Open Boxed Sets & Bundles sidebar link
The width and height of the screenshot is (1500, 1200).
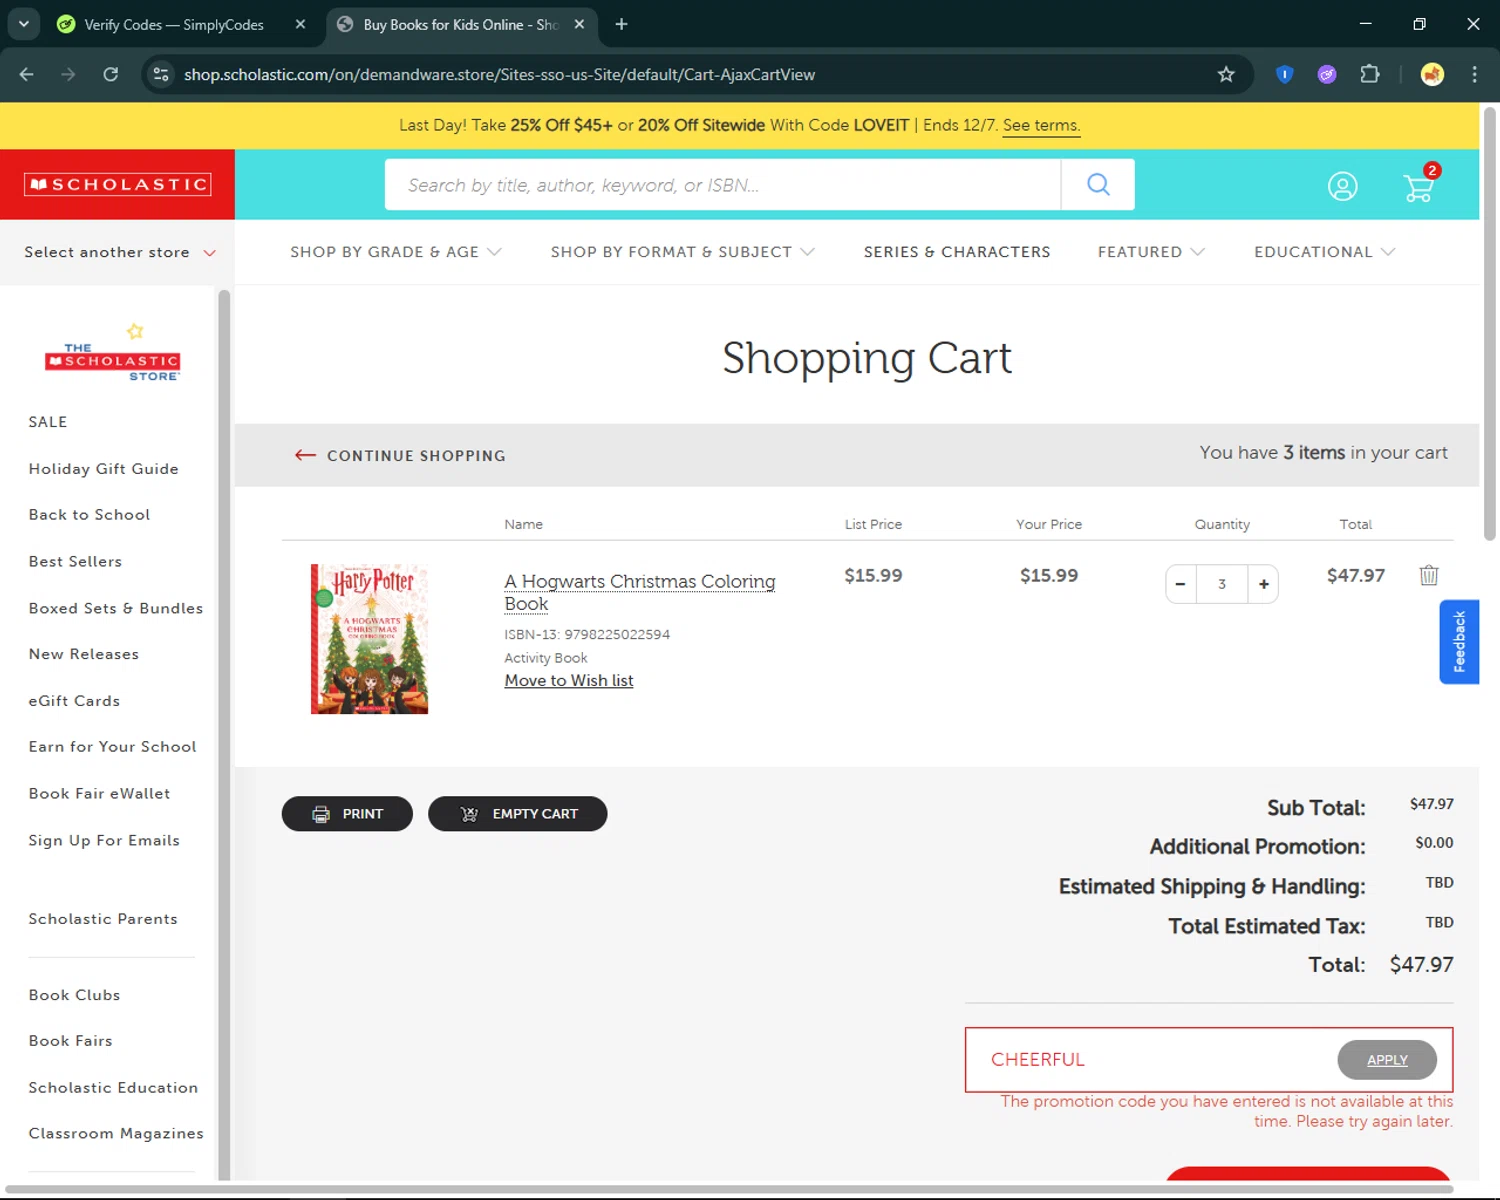[115, 608]
